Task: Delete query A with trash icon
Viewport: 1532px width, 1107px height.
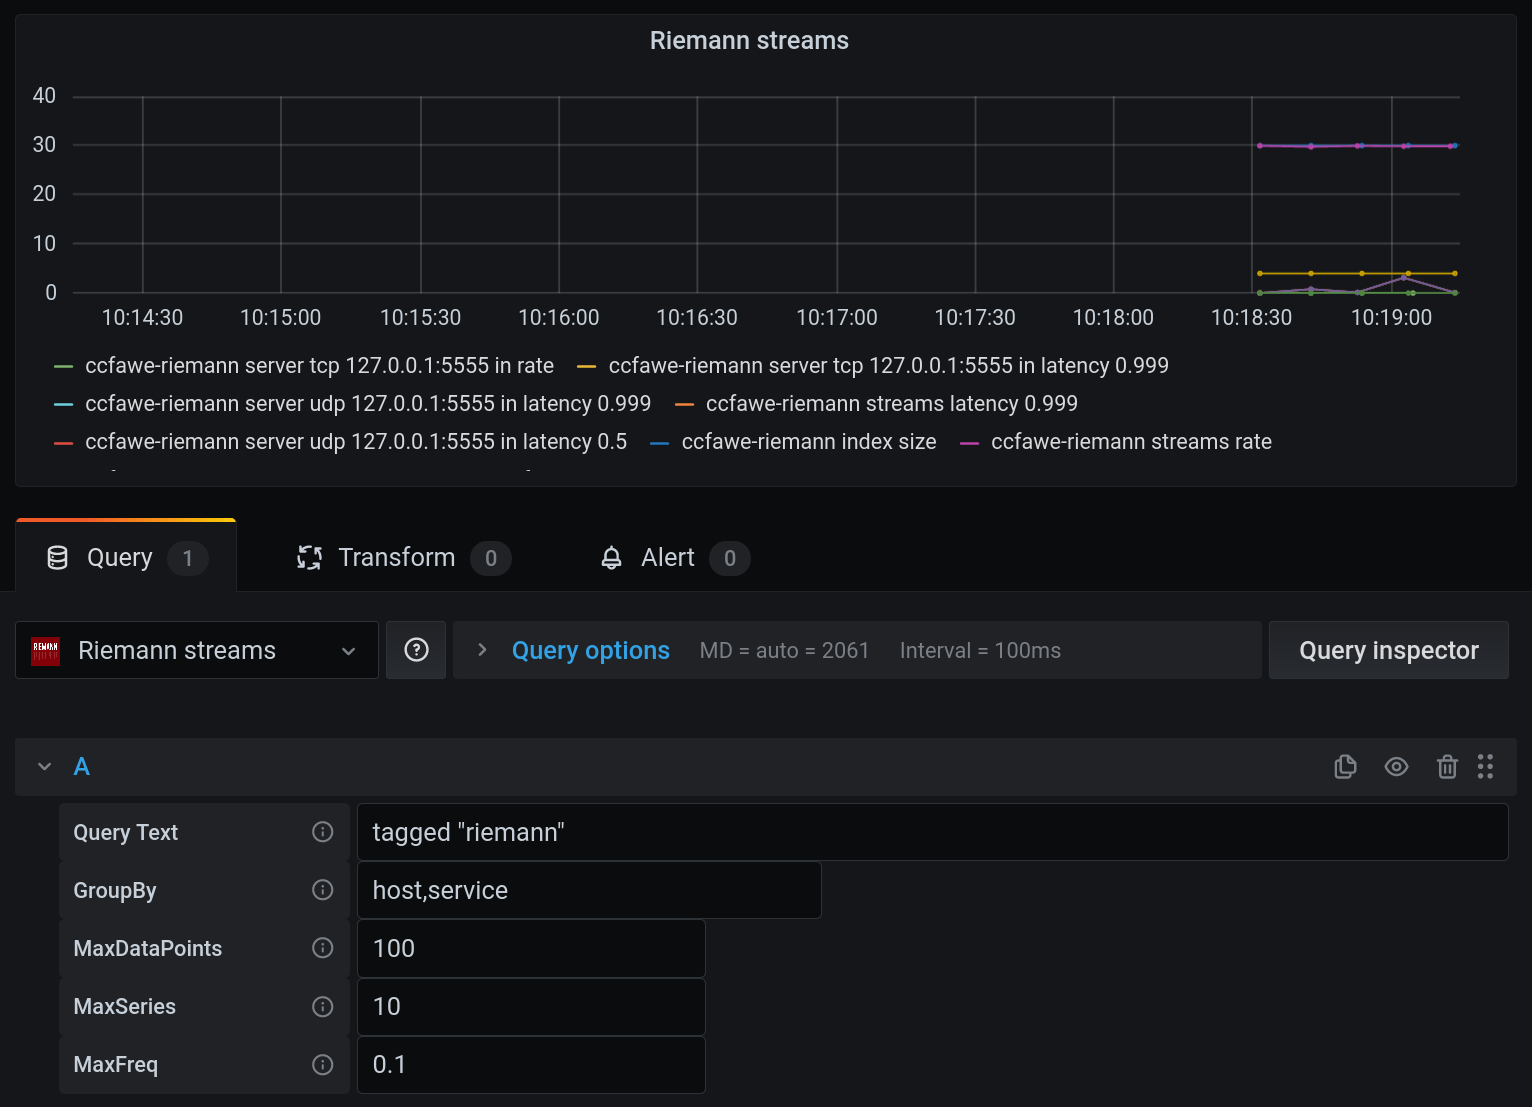Action: click(1447, 767)
